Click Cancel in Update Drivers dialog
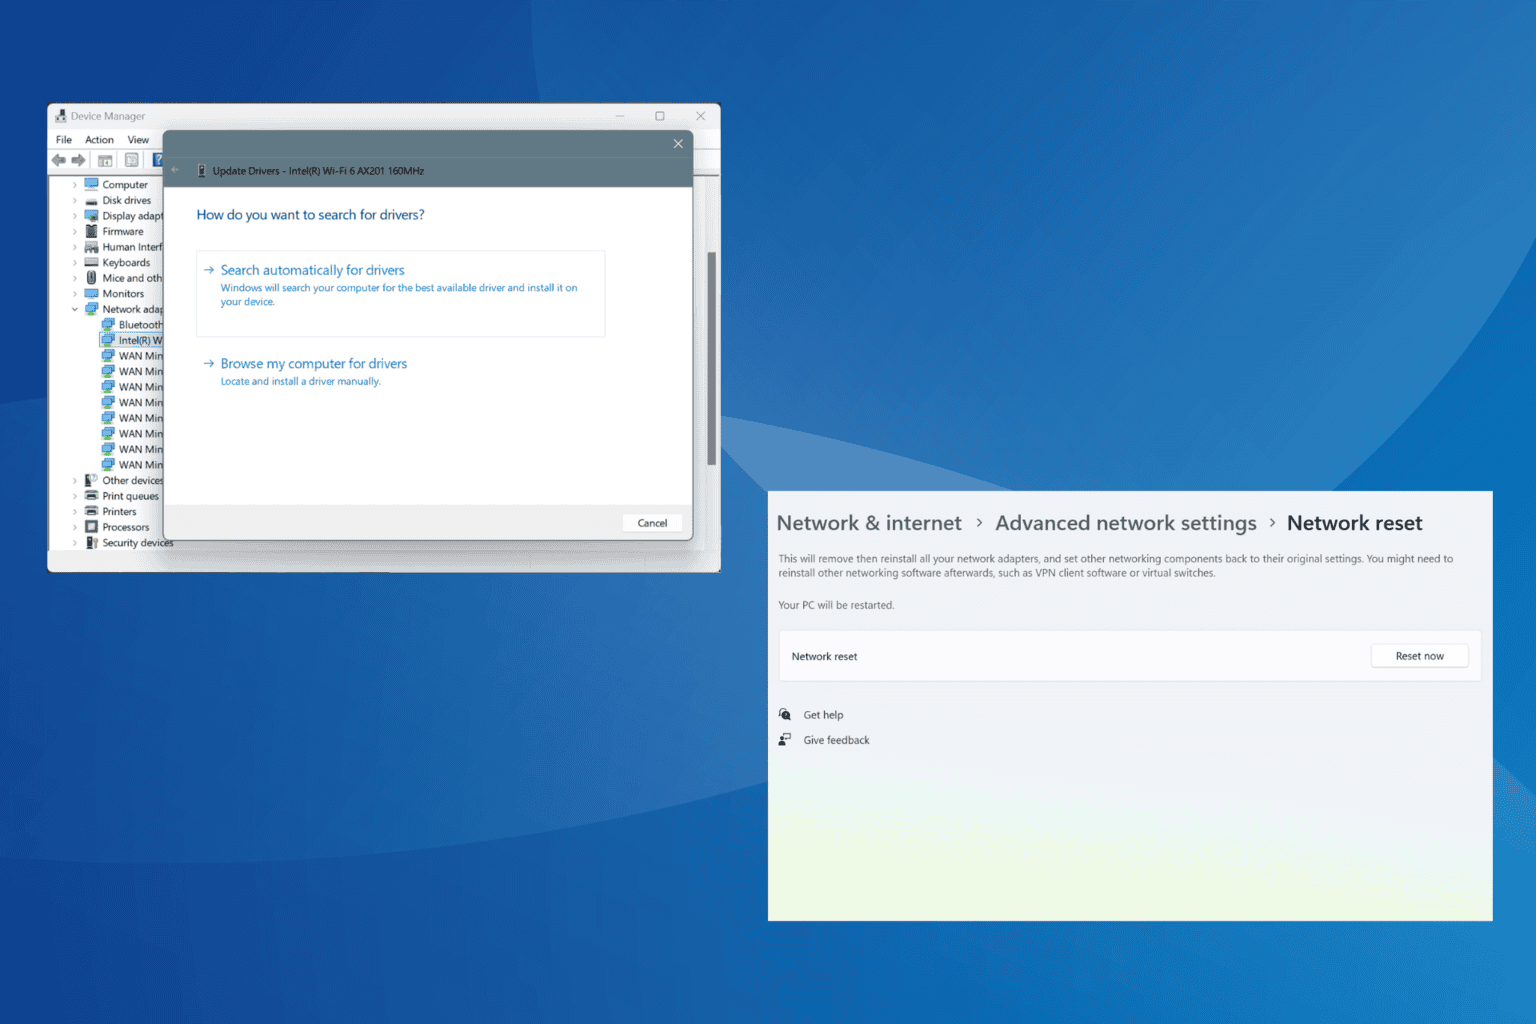 (652, 523)
